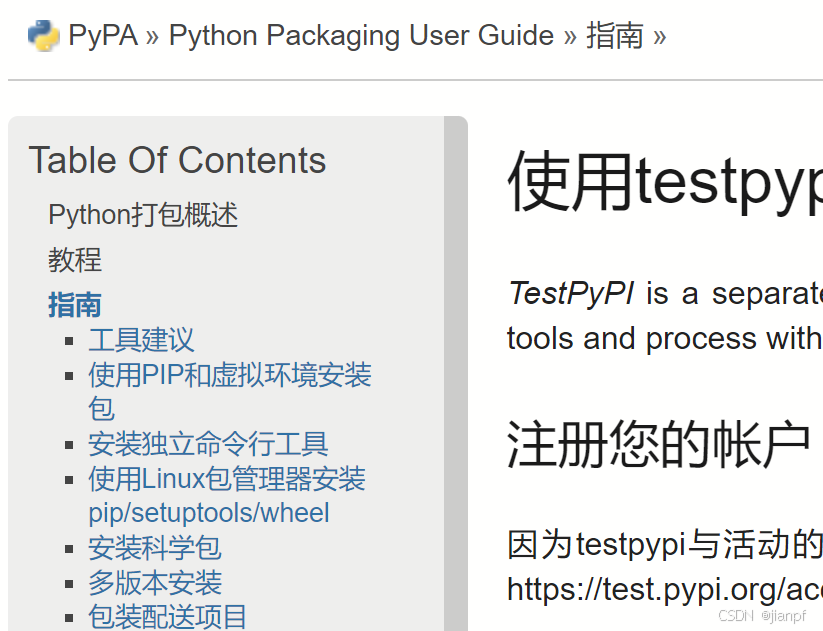
Task: Click the Python logo icon
Action: point(43,36)
